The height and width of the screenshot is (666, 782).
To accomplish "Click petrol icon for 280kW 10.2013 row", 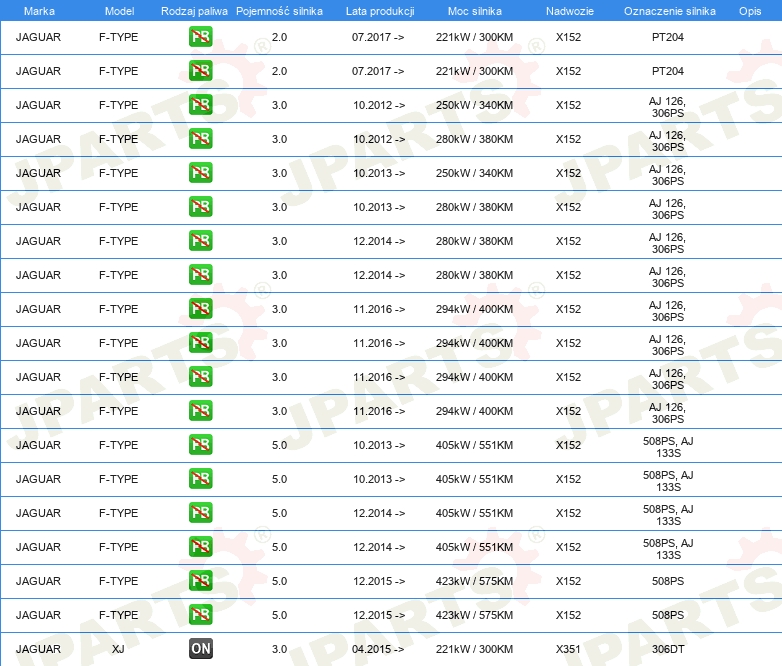I will point(200,207).
